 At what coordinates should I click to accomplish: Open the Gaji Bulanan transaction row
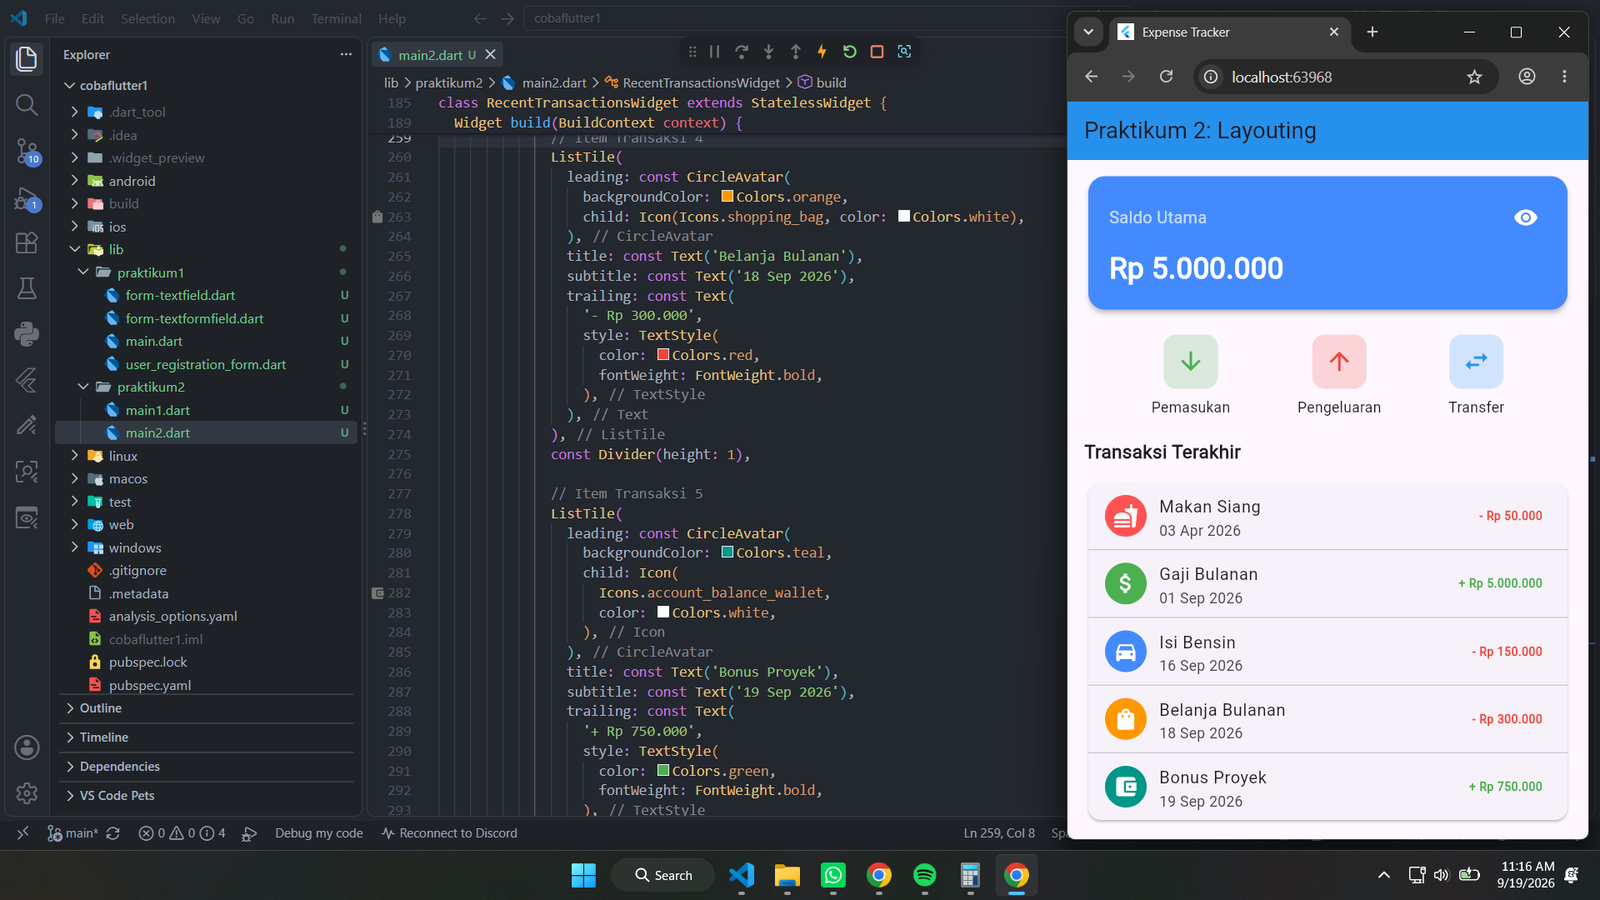1327,585
